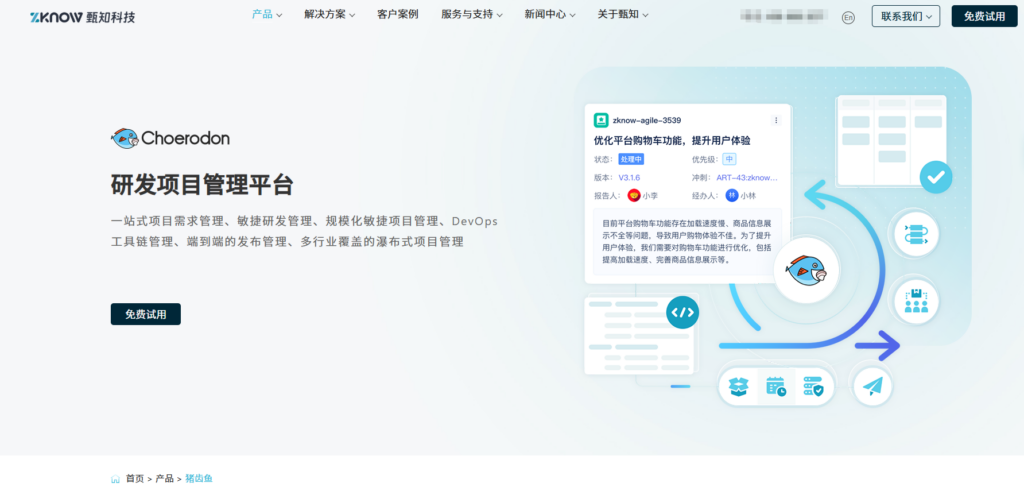The image size is (1024, 487).
Task: Click the calendar clock icon
Action: (776, 386)
